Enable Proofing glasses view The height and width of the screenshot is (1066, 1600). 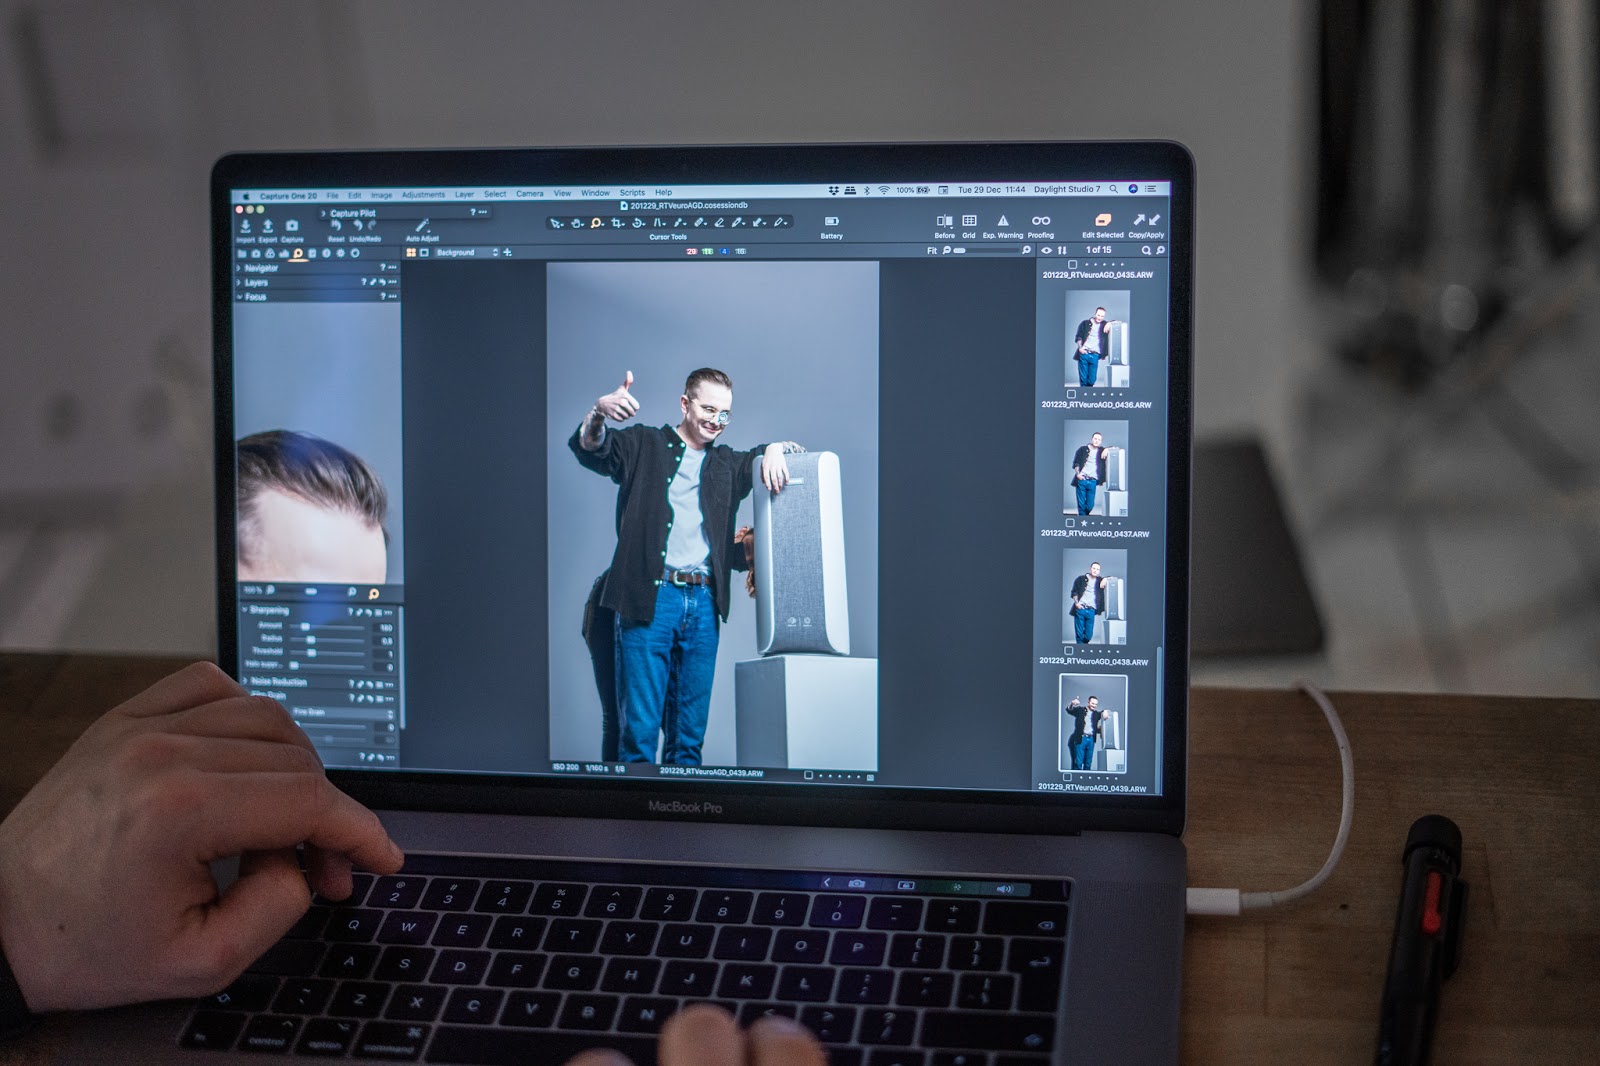(1041, 221)
